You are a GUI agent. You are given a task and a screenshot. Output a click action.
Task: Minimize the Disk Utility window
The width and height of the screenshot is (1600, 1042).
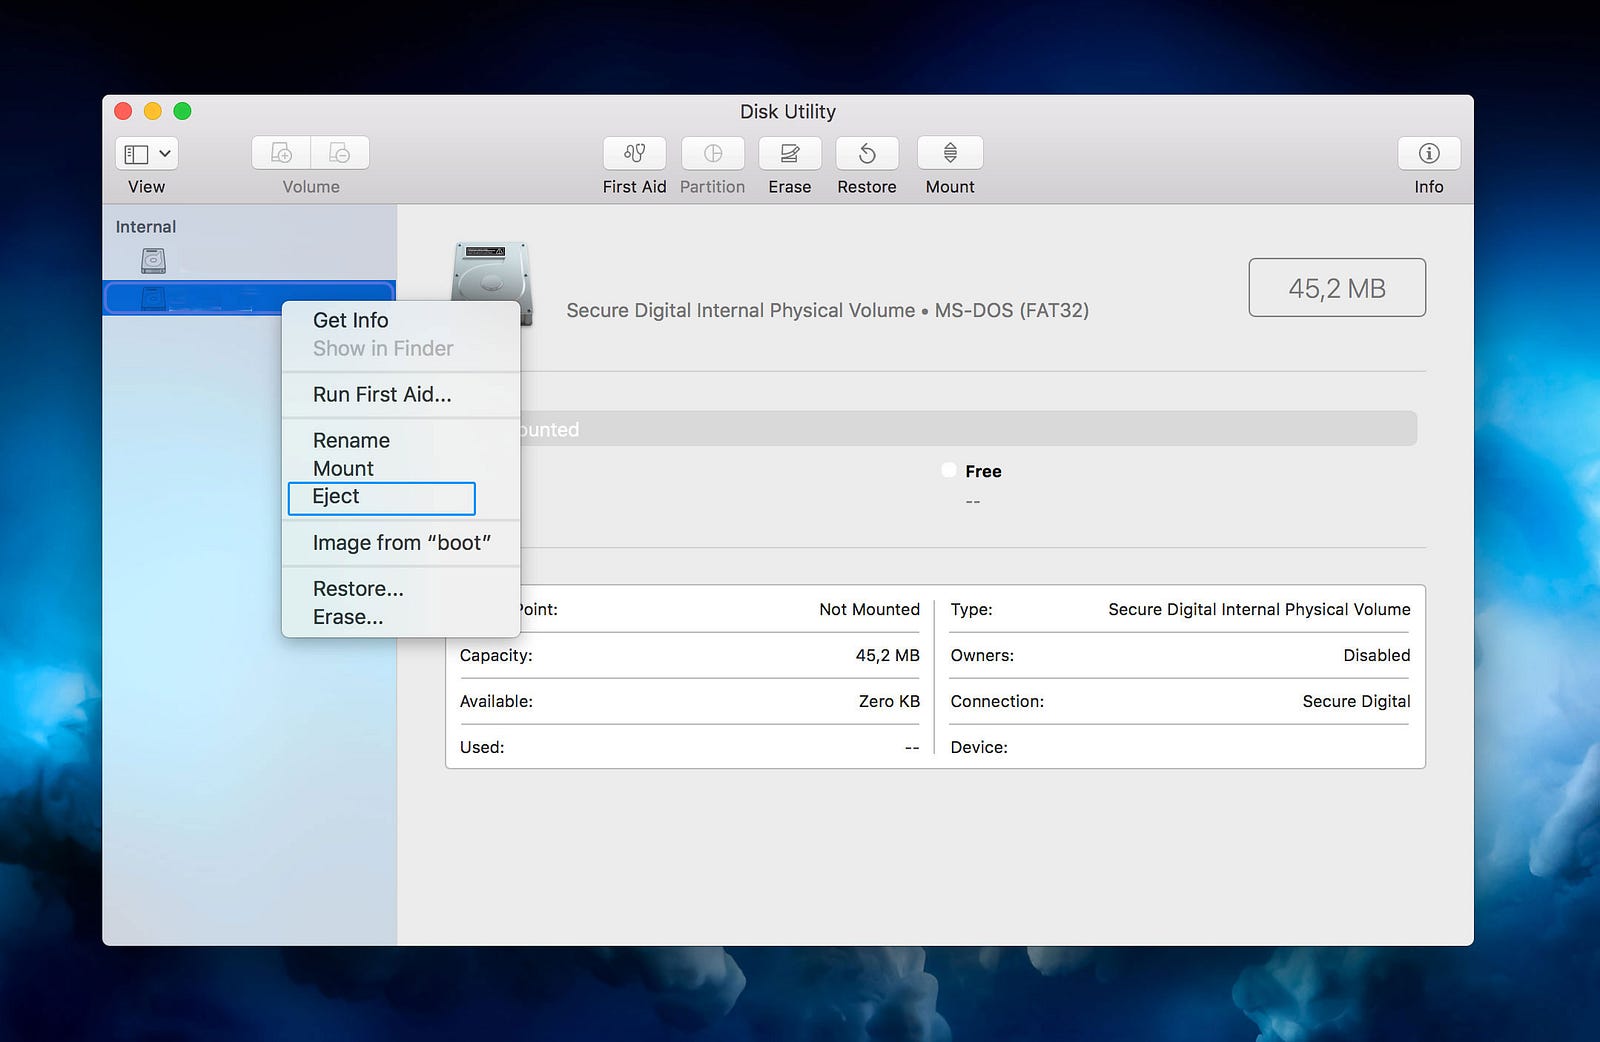tap(153, 111)
